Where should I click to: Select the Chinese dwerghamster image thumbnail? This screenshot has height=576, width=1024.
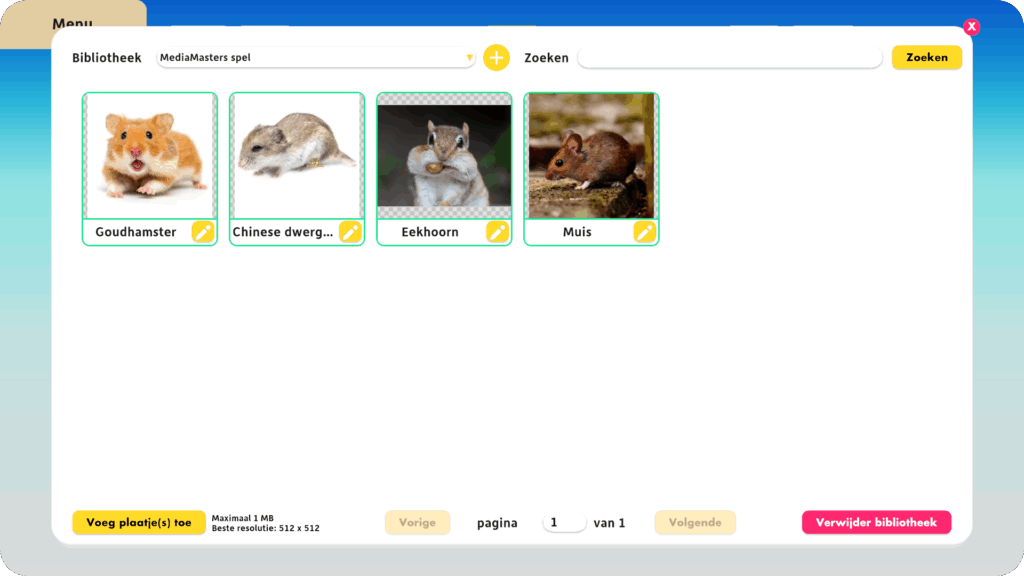pyautogui.click(x=297, y=156)
